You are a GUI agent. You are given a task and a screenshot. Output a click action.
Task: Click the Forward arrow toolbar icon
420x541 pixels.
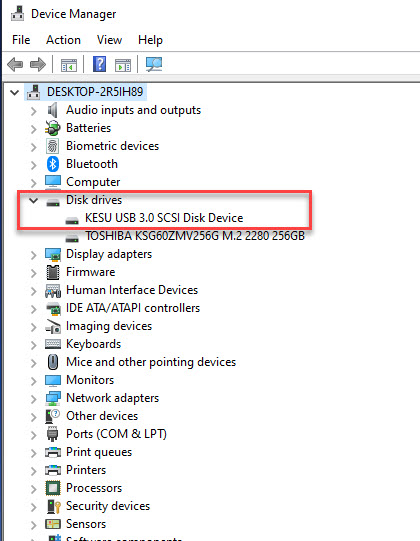[38, 65]
